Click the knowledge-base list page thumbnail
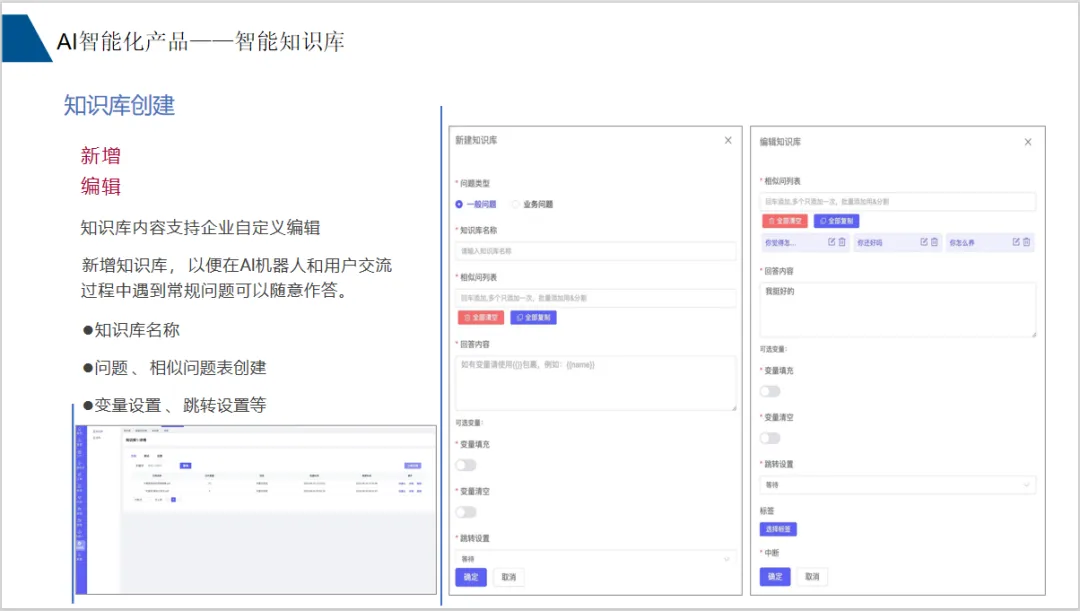Image resolution: width=1080 pixels, height=611 pixels. (256, 510)
